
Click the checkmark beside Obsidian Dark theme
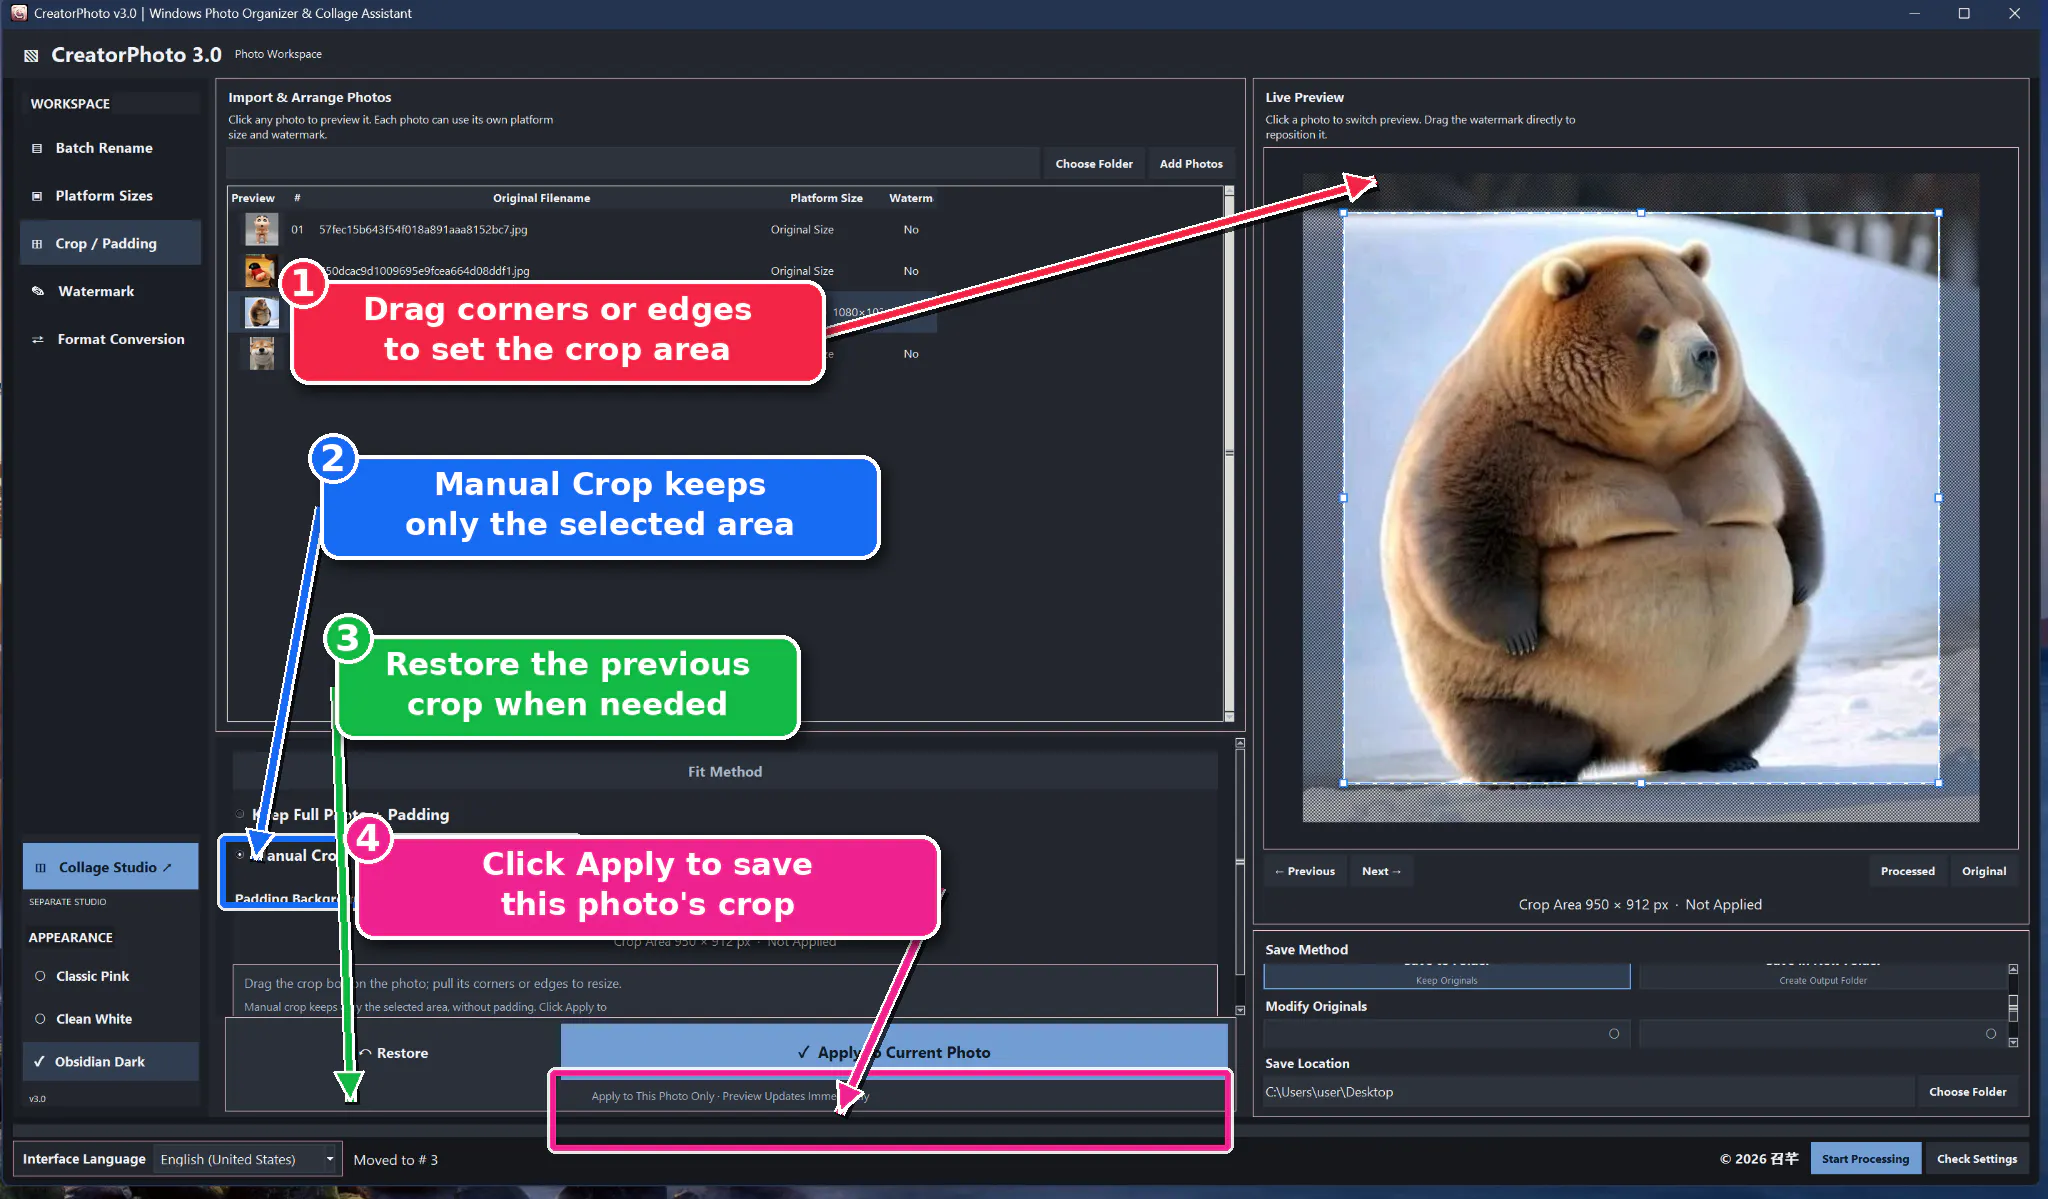(x=39, y=1061)
